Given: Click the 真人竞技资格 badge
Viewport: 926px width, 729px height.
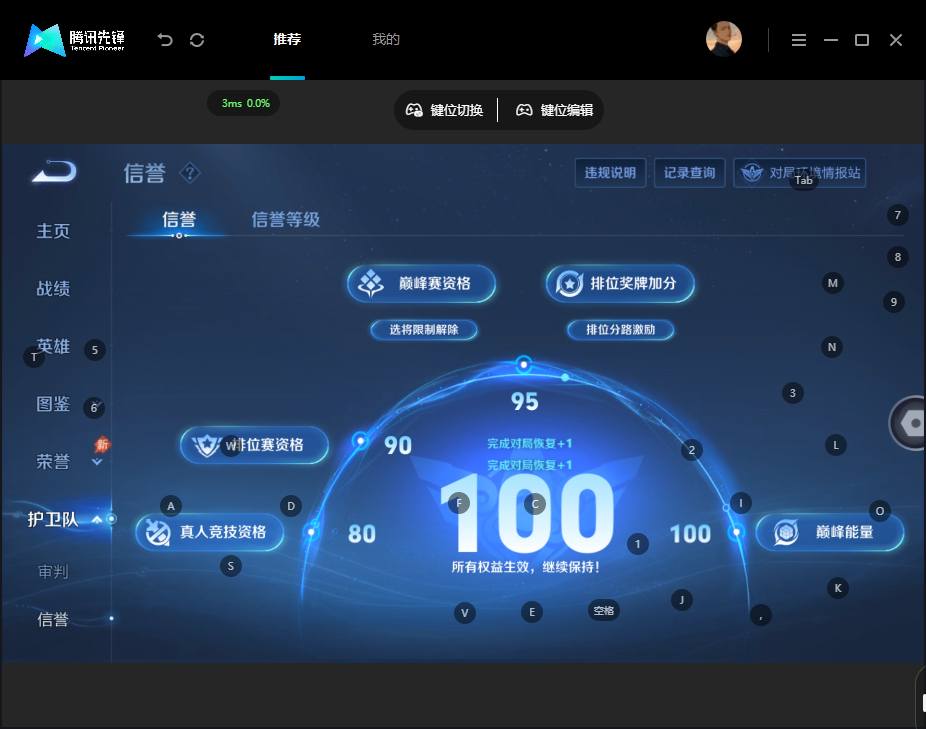Looking at the screenshot, I should point(210,532).
